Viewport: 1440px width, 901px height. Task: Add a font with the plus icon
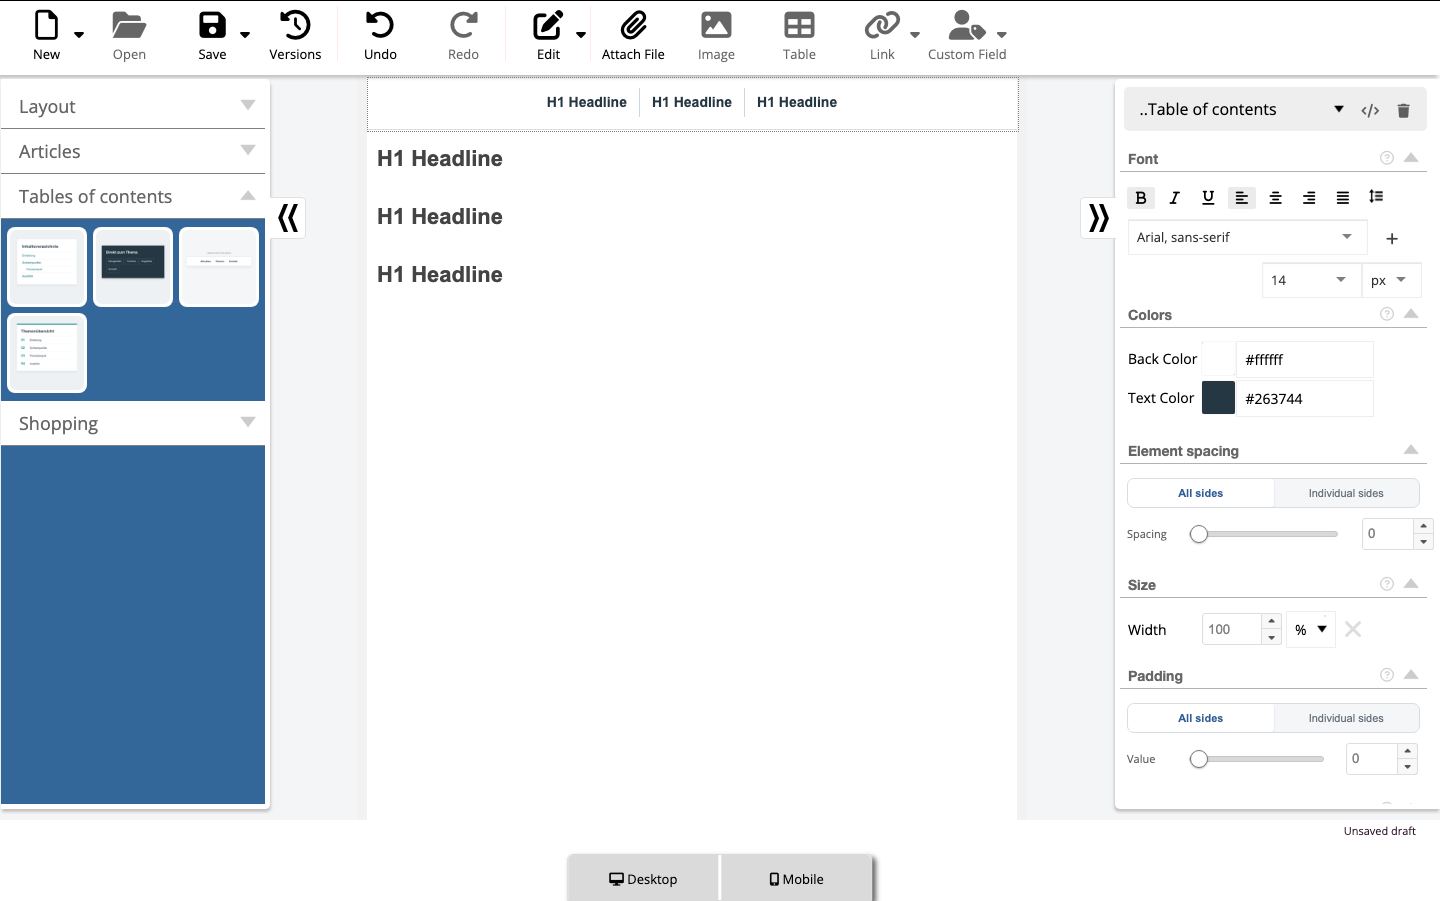[1392, 238]
